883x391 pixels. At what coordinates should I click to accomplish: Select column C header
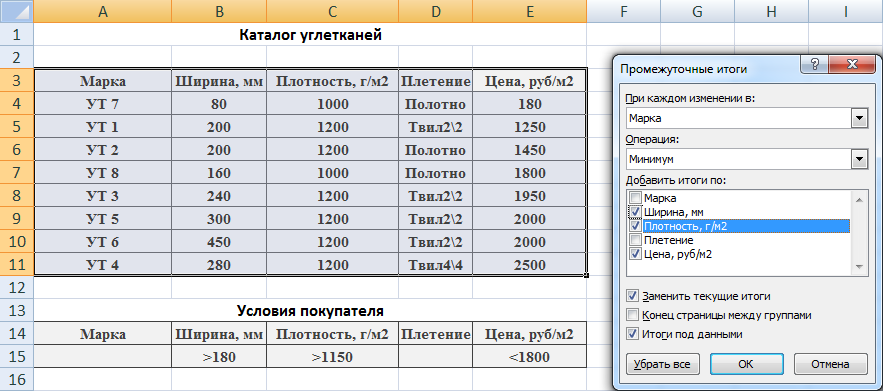click(x=332, y=11)
